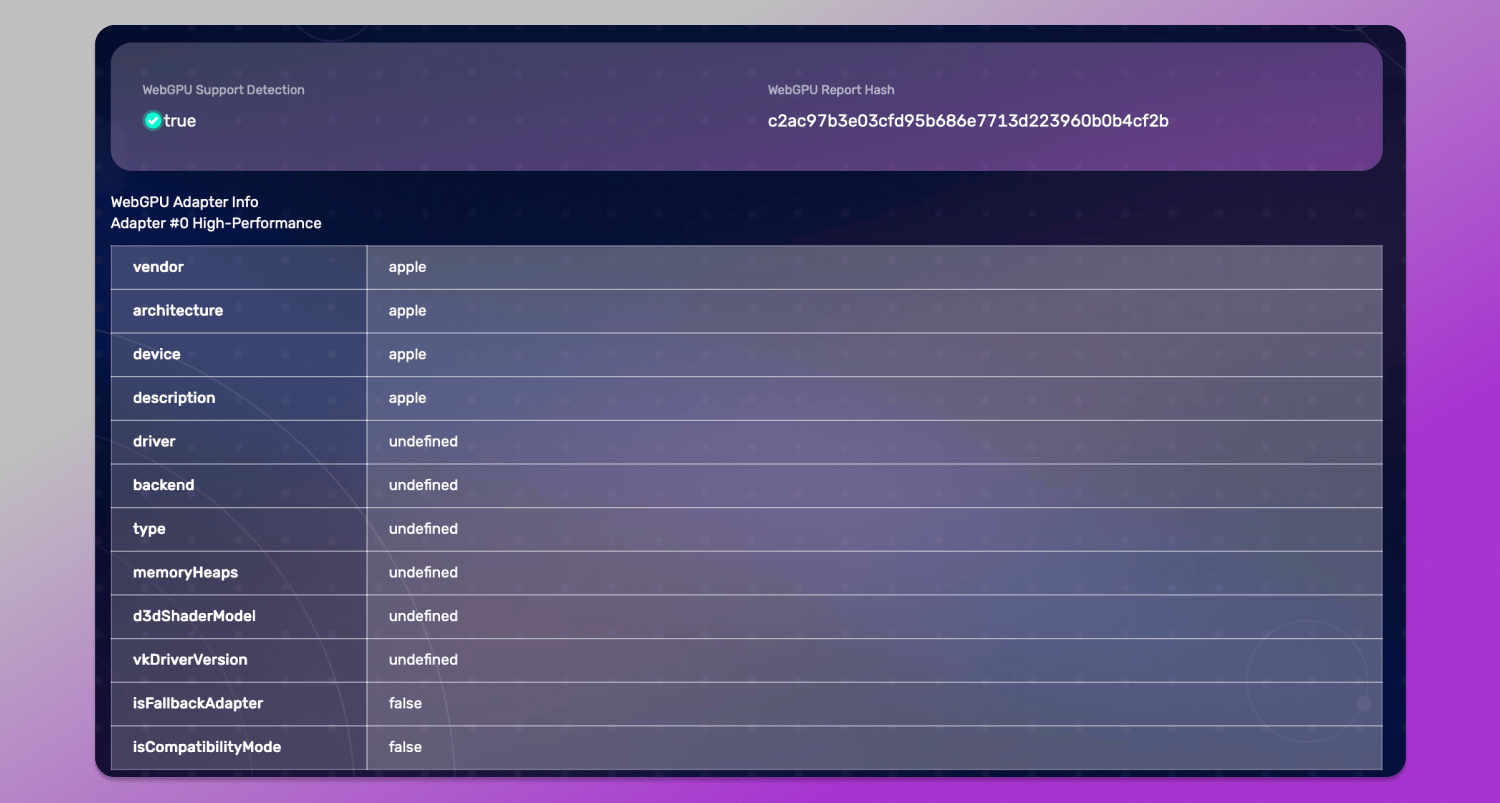Click the driver row showing undefined

click(x=423, y=441)
